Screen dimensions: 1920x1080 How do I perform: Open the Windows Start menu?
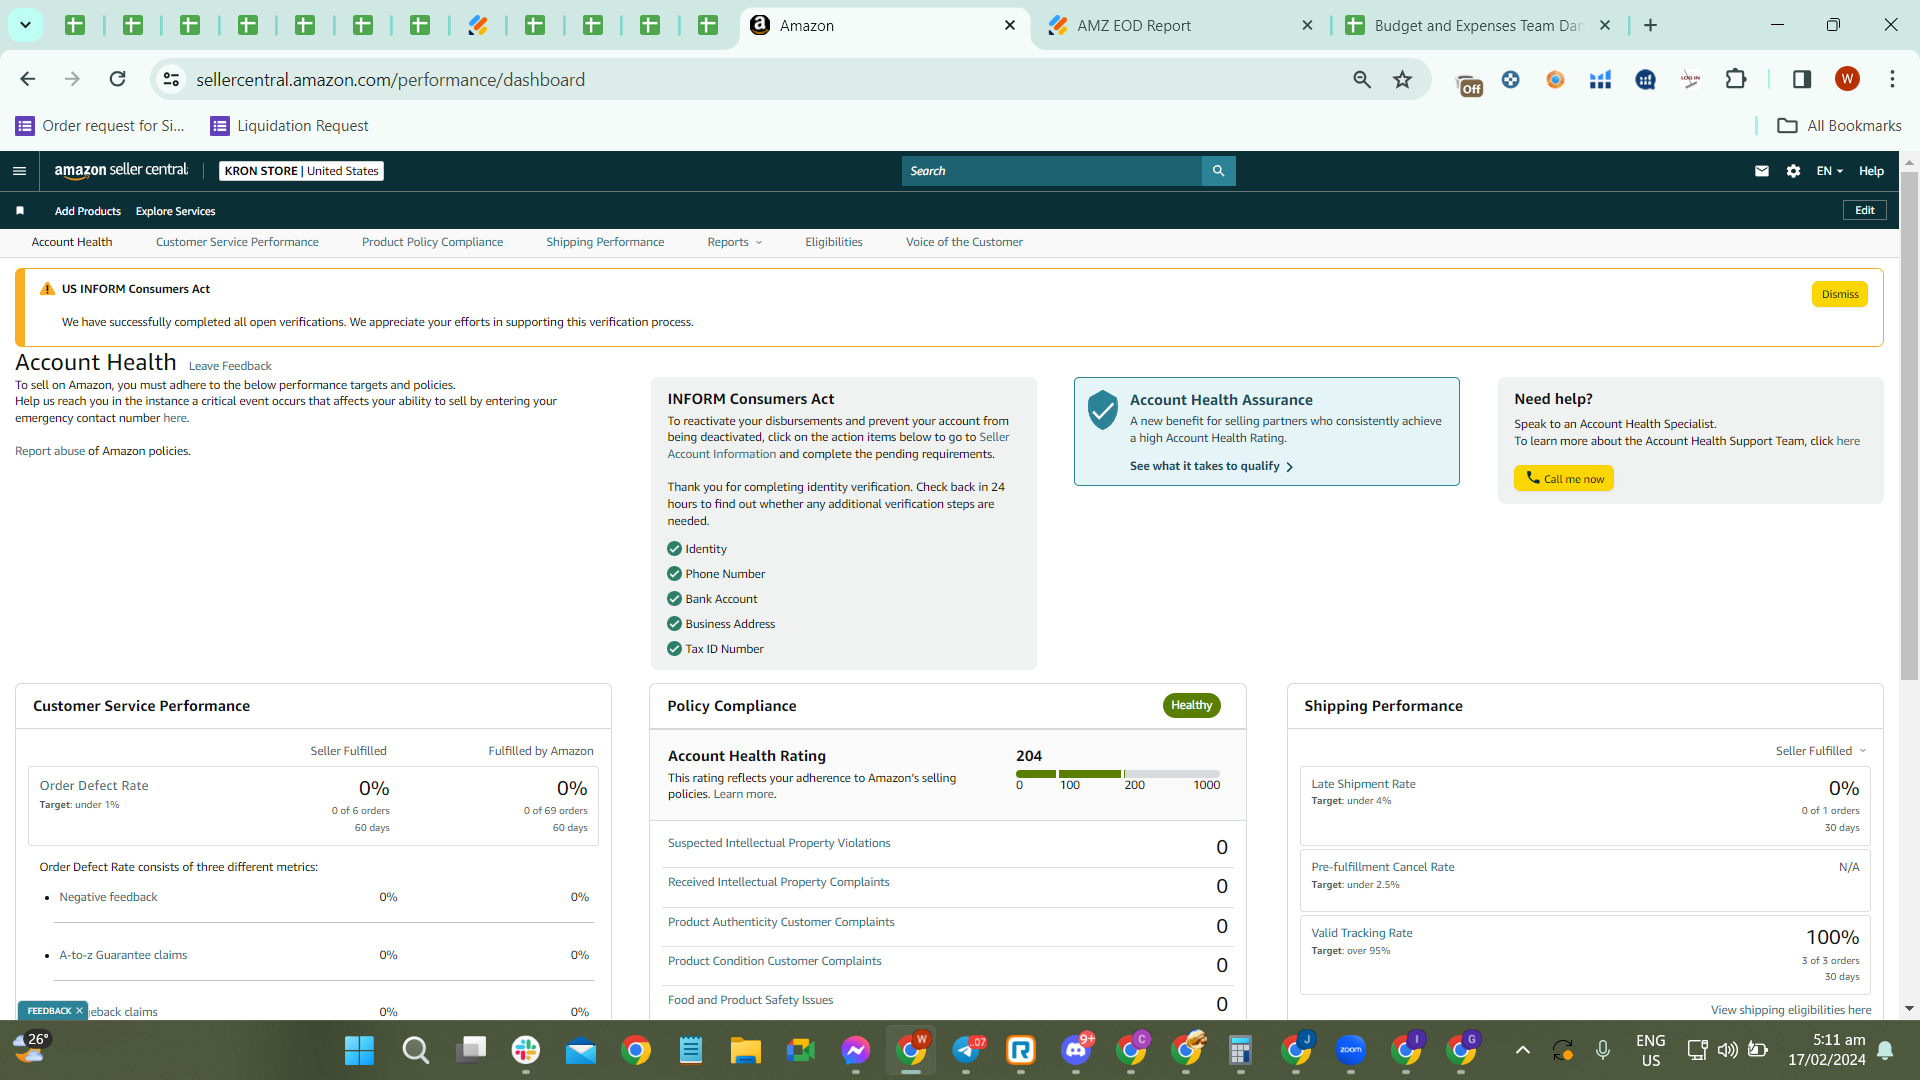tap(359, 1050)
